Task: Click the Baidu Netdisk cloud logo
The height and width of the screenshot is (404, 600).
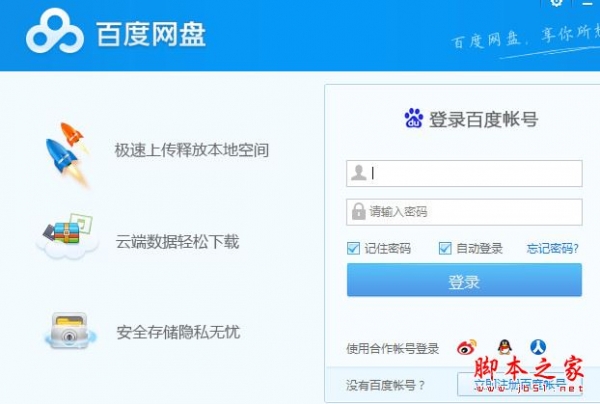Action: [55, 32]
